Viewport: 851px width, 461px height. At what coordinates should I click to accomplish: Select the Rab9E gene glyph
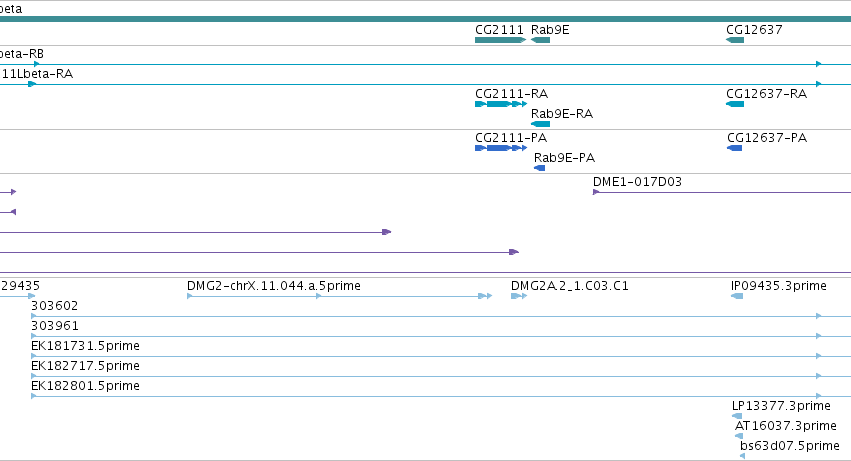541,40
